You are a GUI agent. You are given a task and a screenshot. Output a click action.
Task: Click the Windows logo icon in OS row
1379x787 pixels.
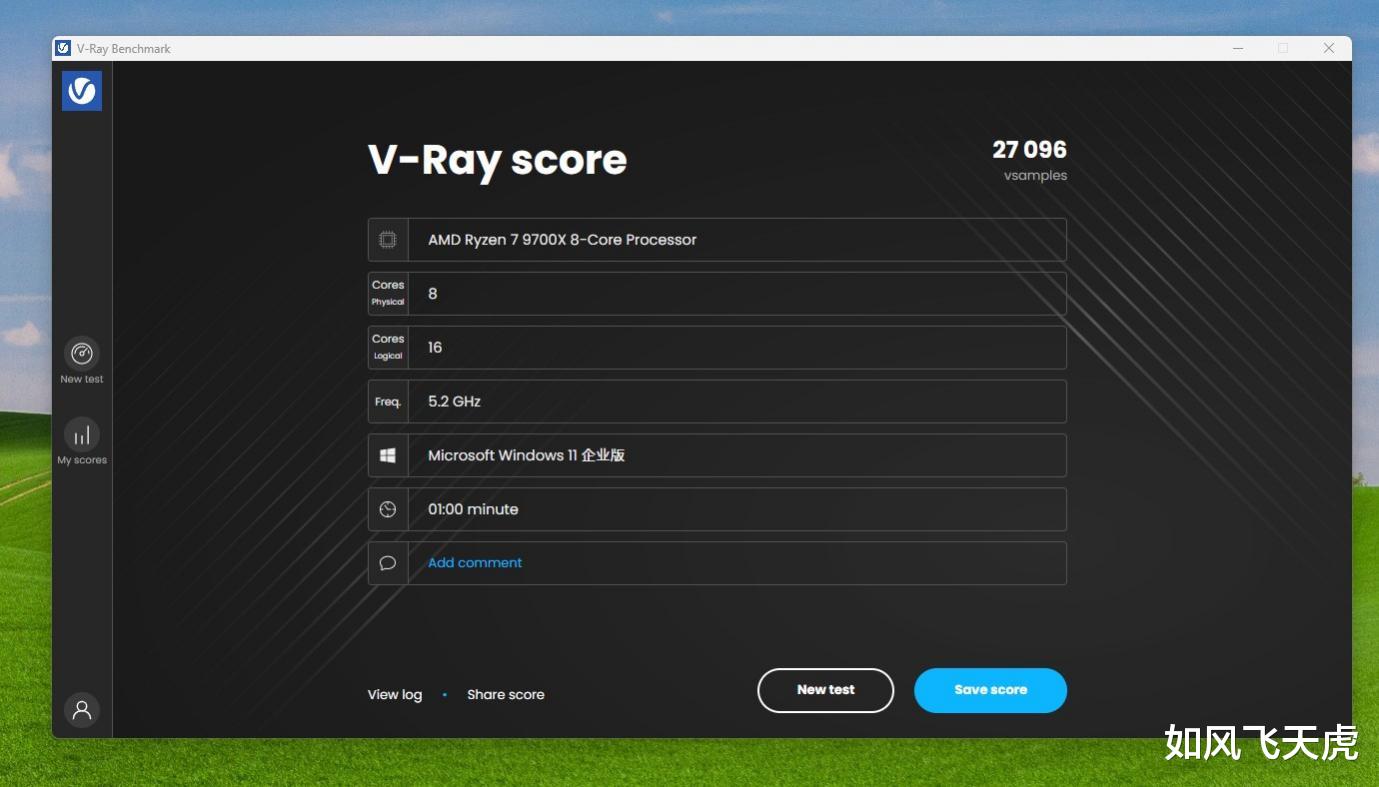tap(388, 455)
